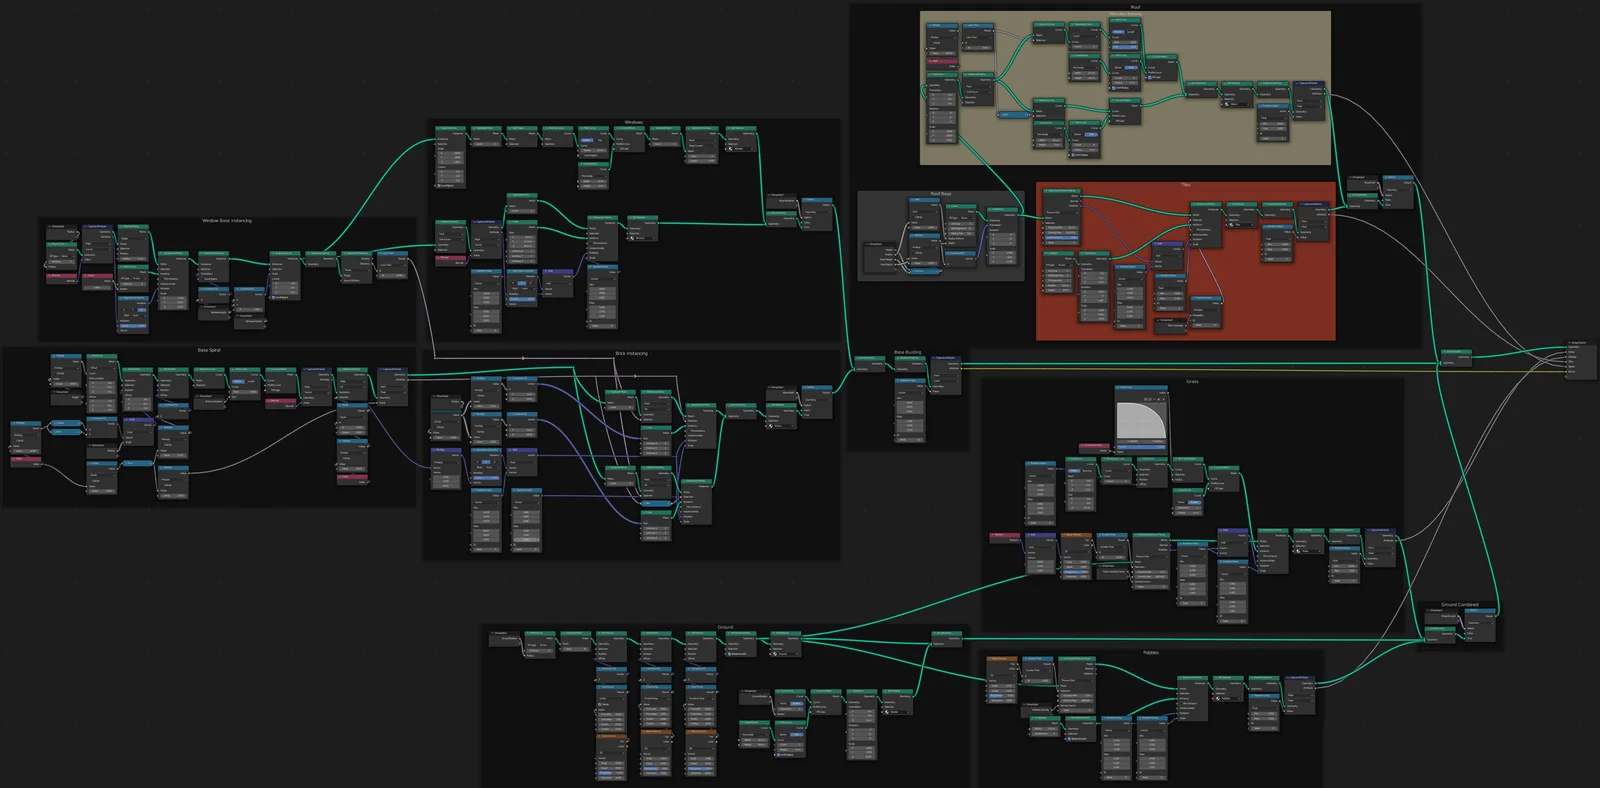This screenshot has height=788, width=1600.
Task: Select the Capture Attribute node in Wooden Beams
Action: (1309, 84)
